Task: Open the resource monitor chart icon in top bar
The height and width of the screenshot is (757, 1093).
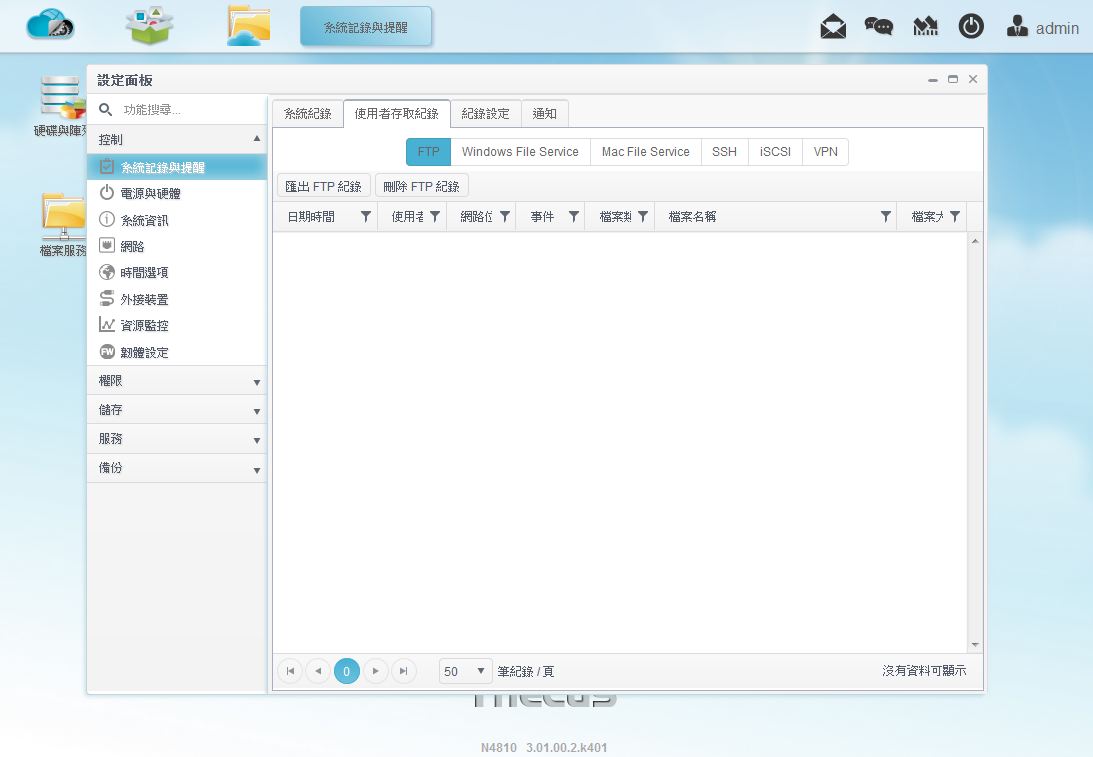Action: pyautogui.click(x=925, y=26)
